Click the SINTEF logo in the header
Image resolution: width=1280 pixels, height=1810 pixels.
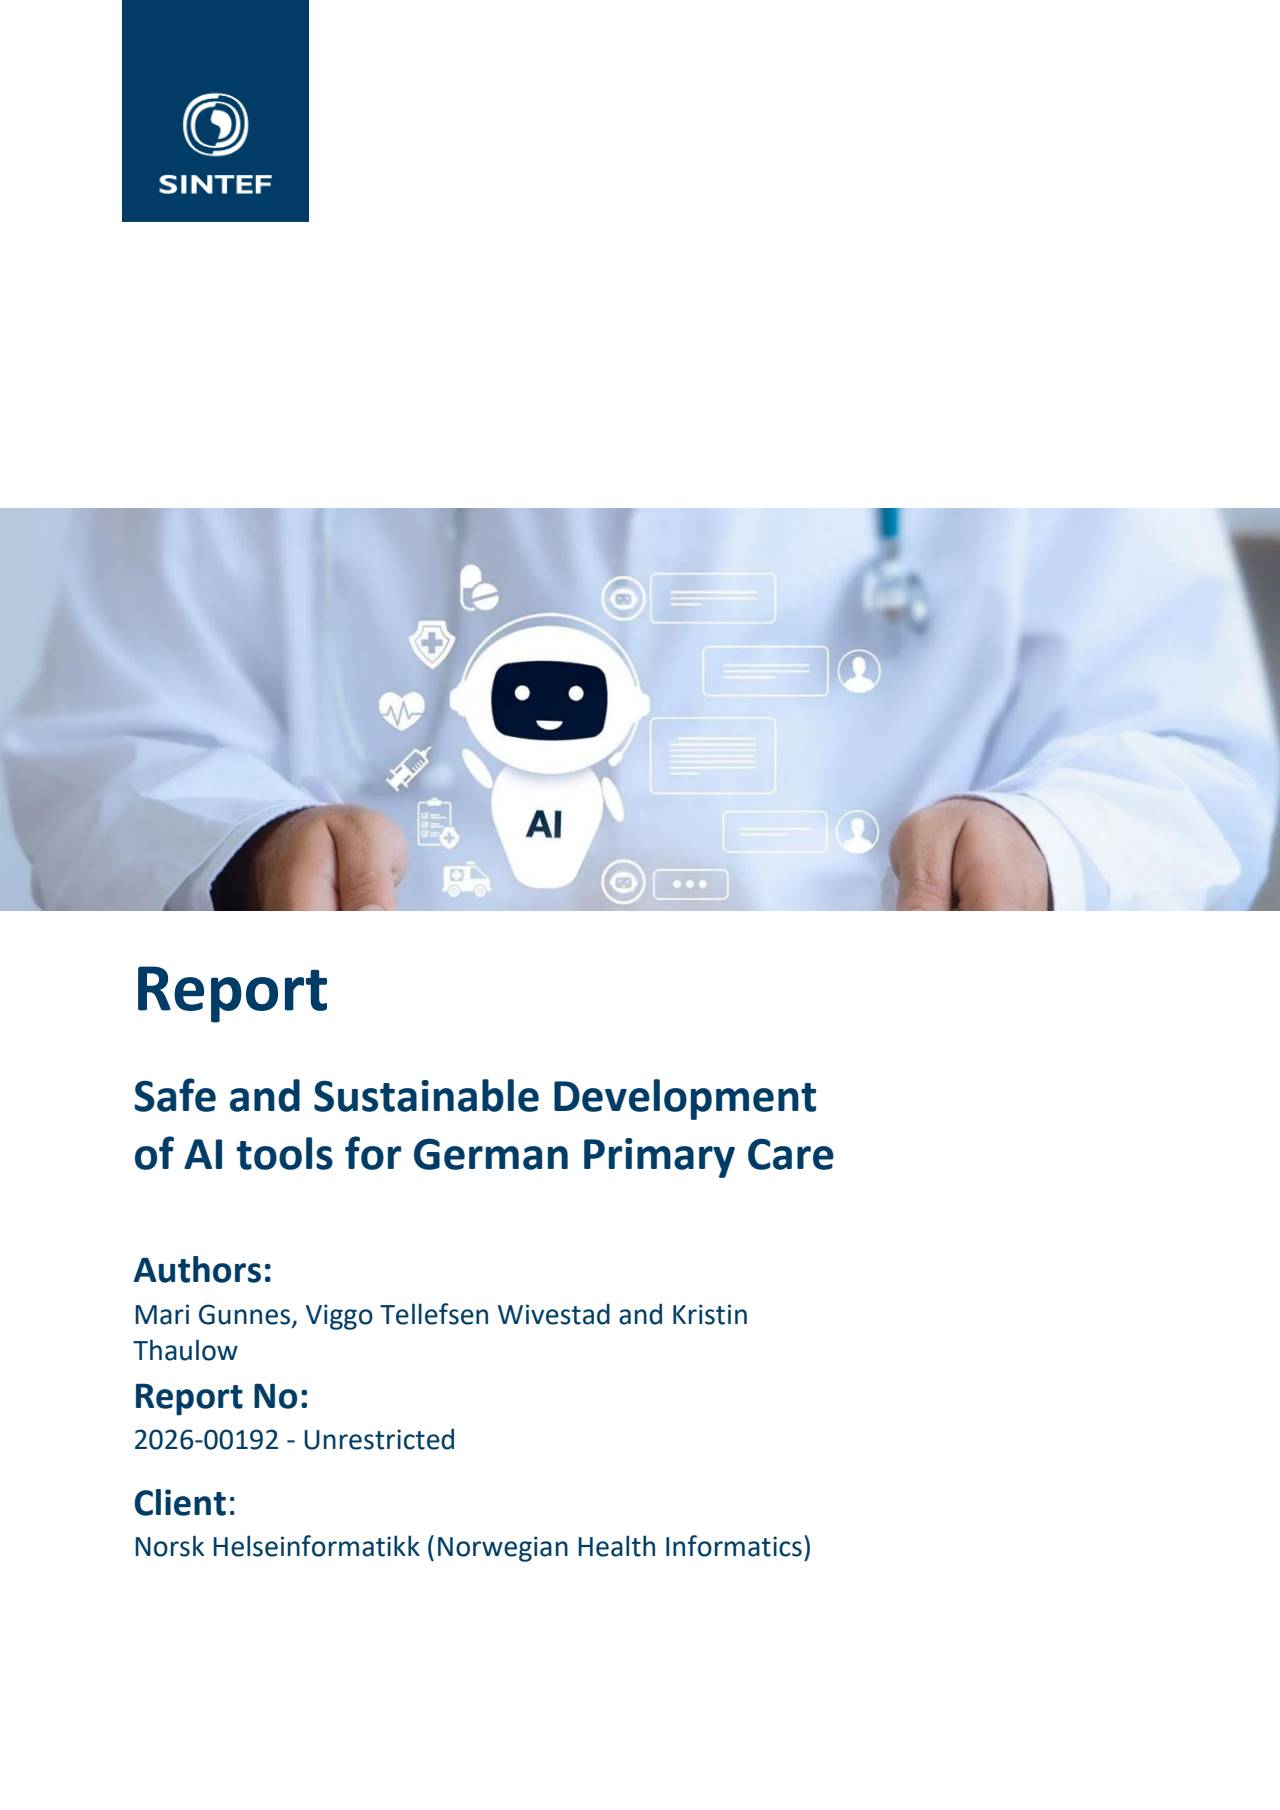215,140
